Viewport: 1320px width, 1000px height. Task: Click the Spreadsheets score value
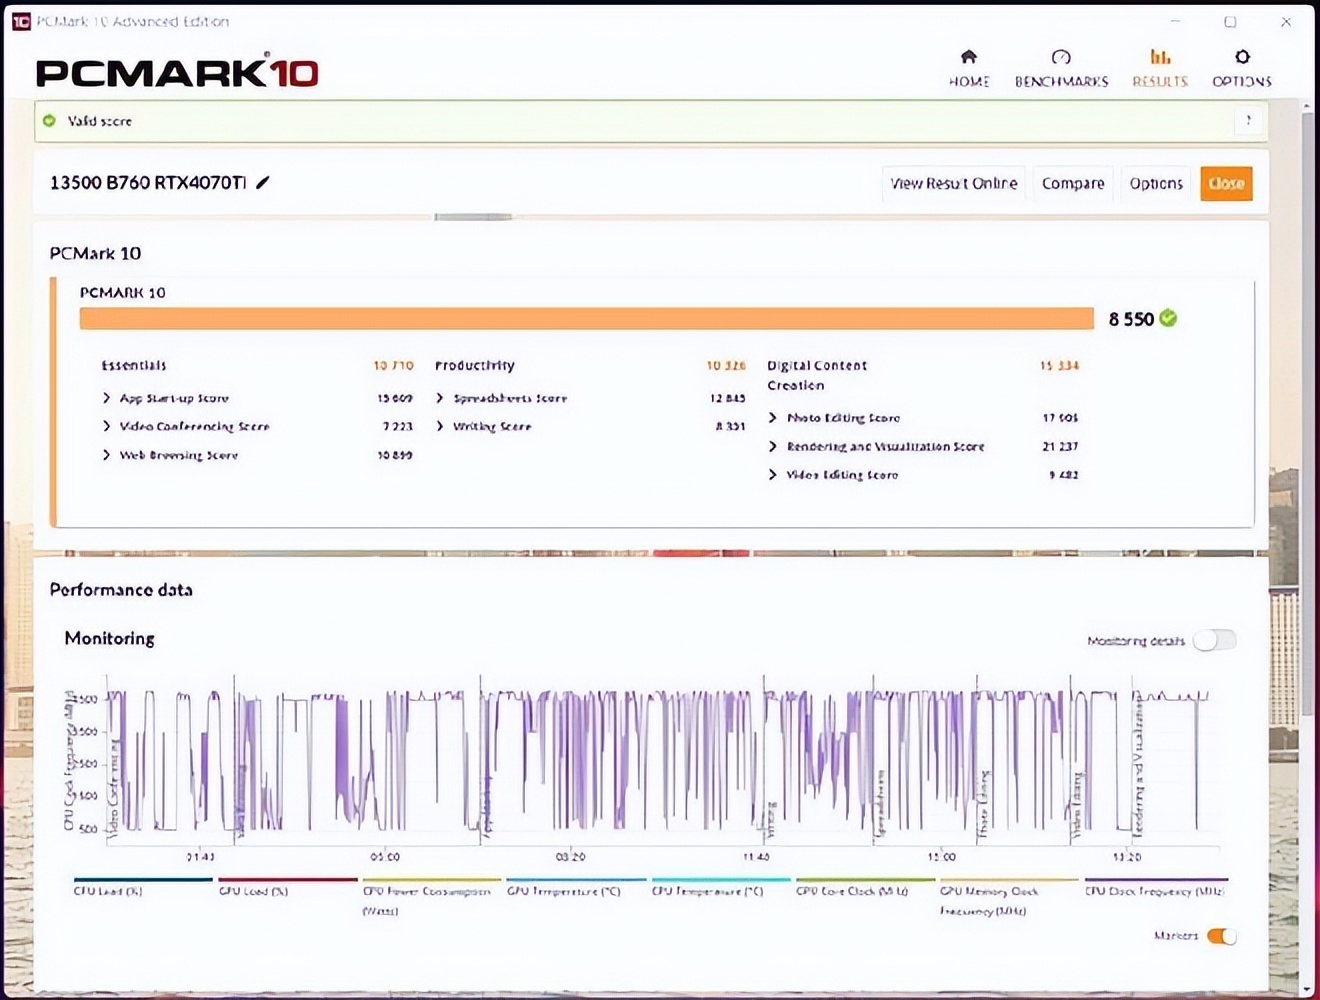(x=728, y=398)
